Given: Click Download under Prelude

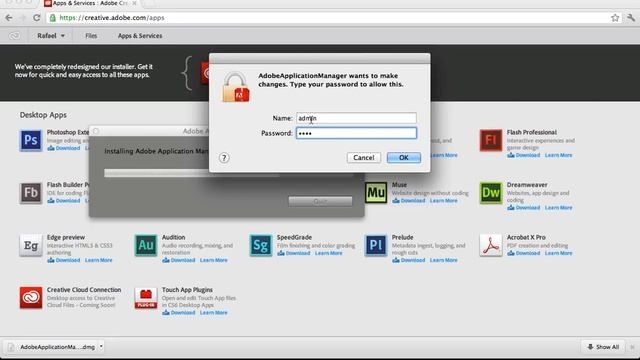Looking at the screenshot, I should point(409,260).
